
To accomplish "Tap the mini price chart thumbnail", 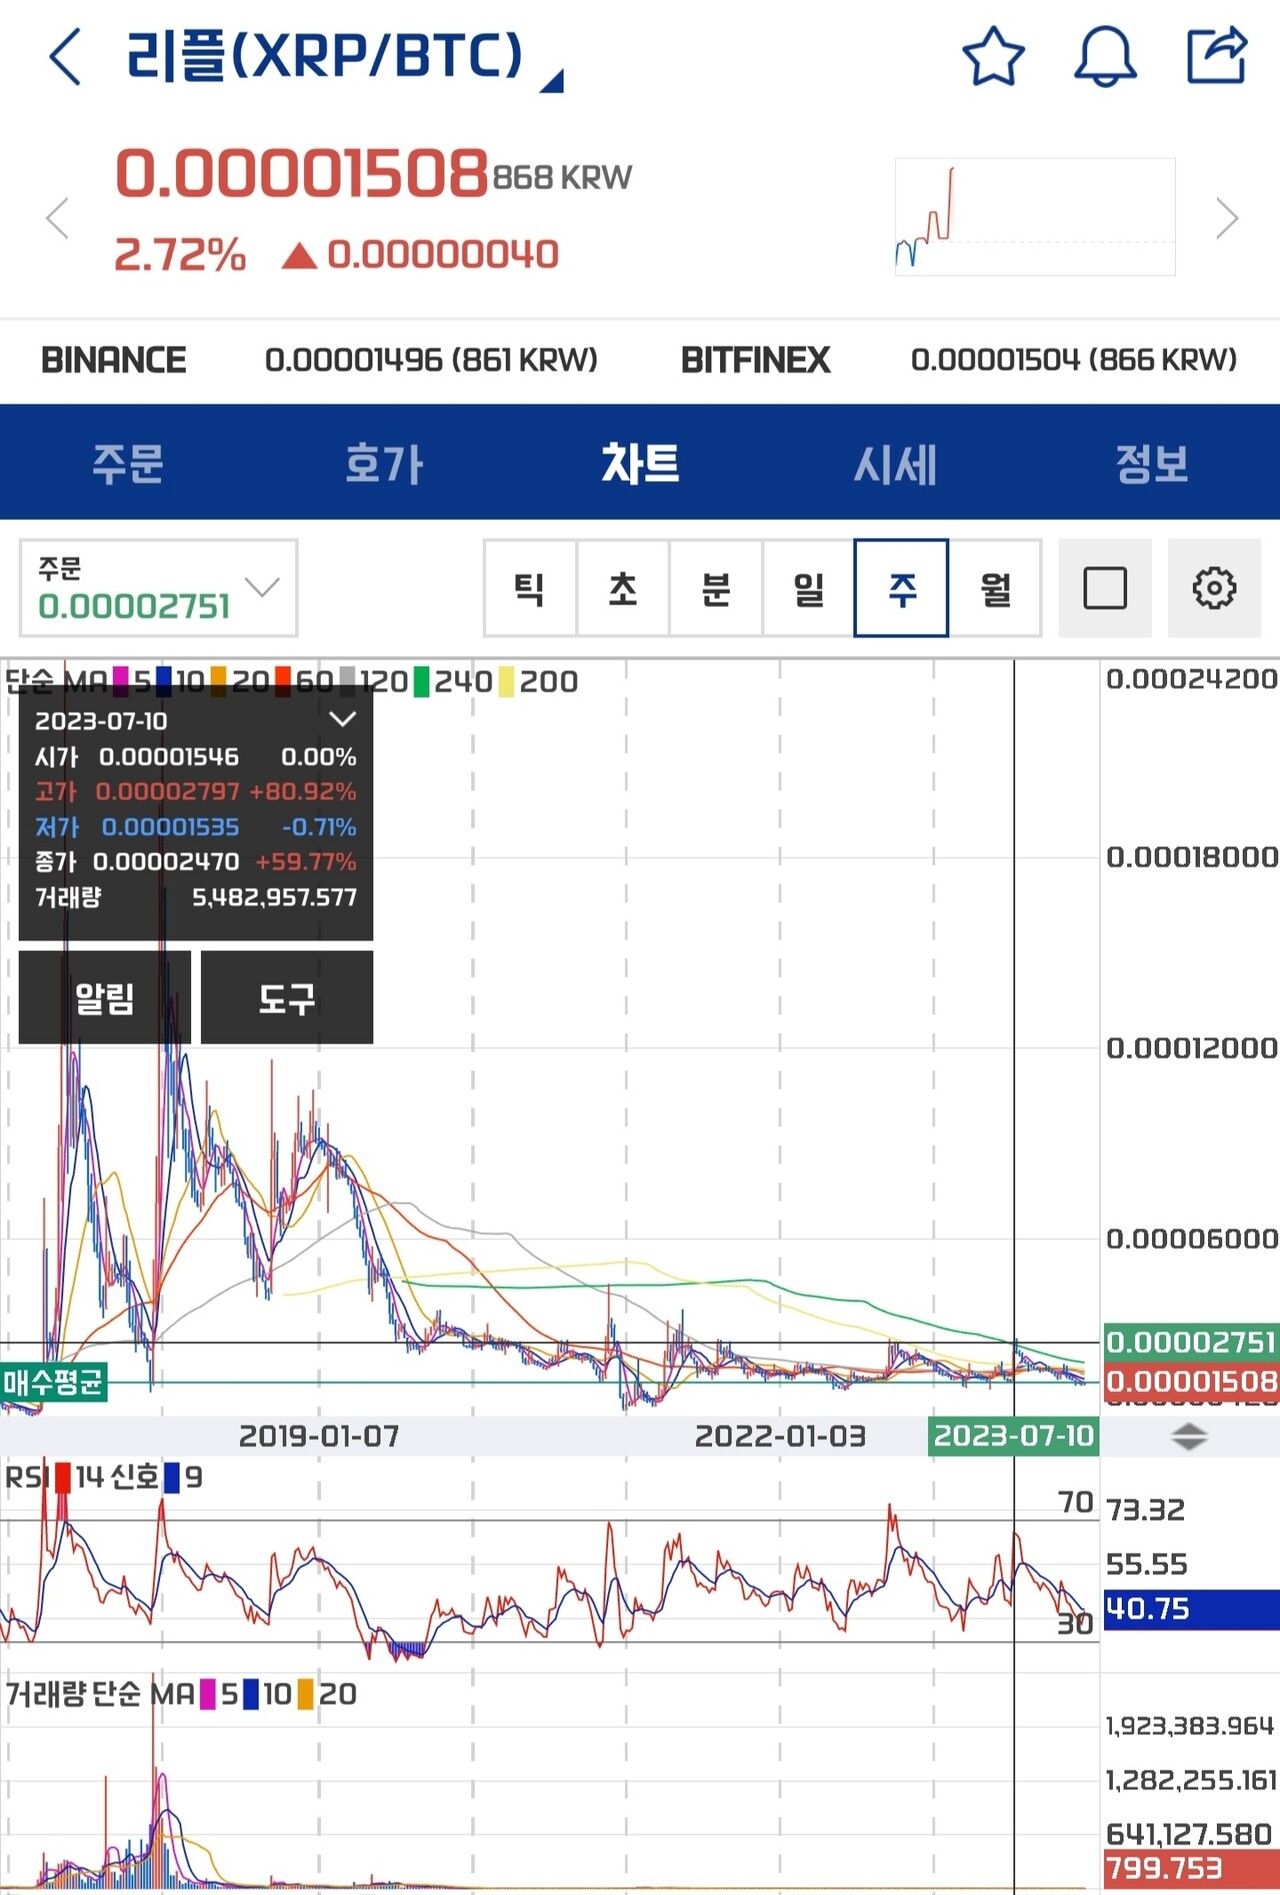I will [x=1034, y=217].
